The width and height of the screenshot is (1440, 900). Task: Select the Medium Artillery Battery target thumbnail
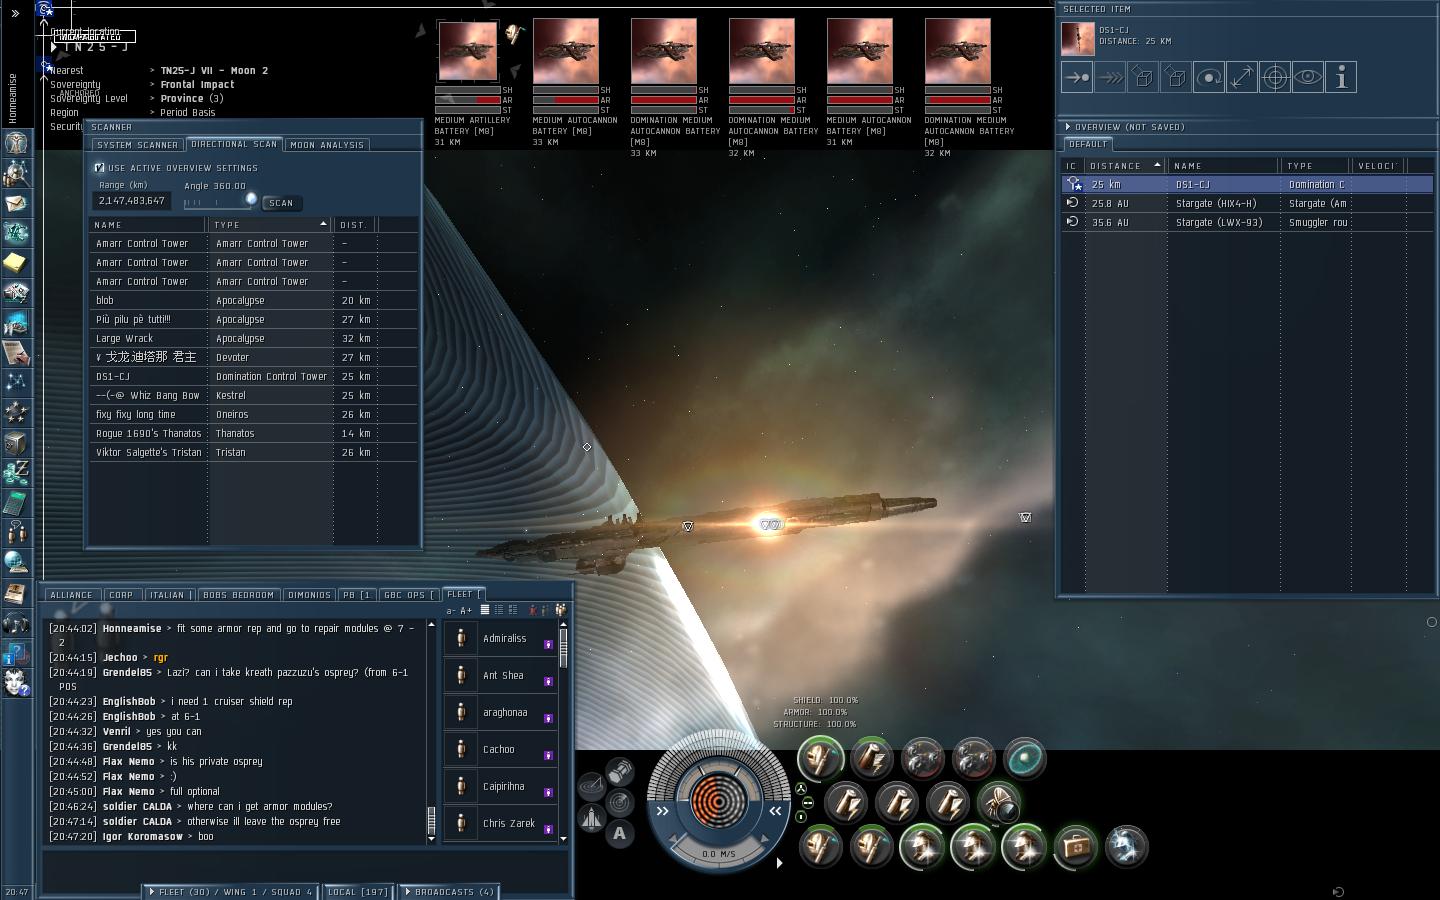[x=468, y=50]
